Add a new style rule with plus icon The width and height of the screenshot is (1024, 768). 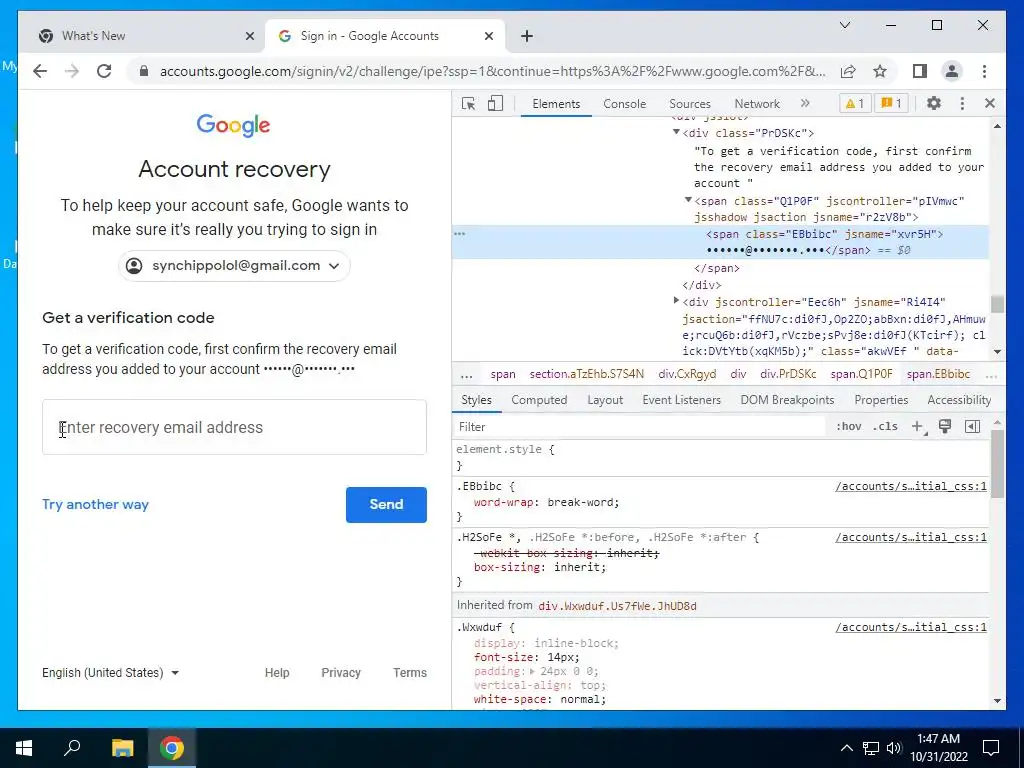[x=918, y=426]
